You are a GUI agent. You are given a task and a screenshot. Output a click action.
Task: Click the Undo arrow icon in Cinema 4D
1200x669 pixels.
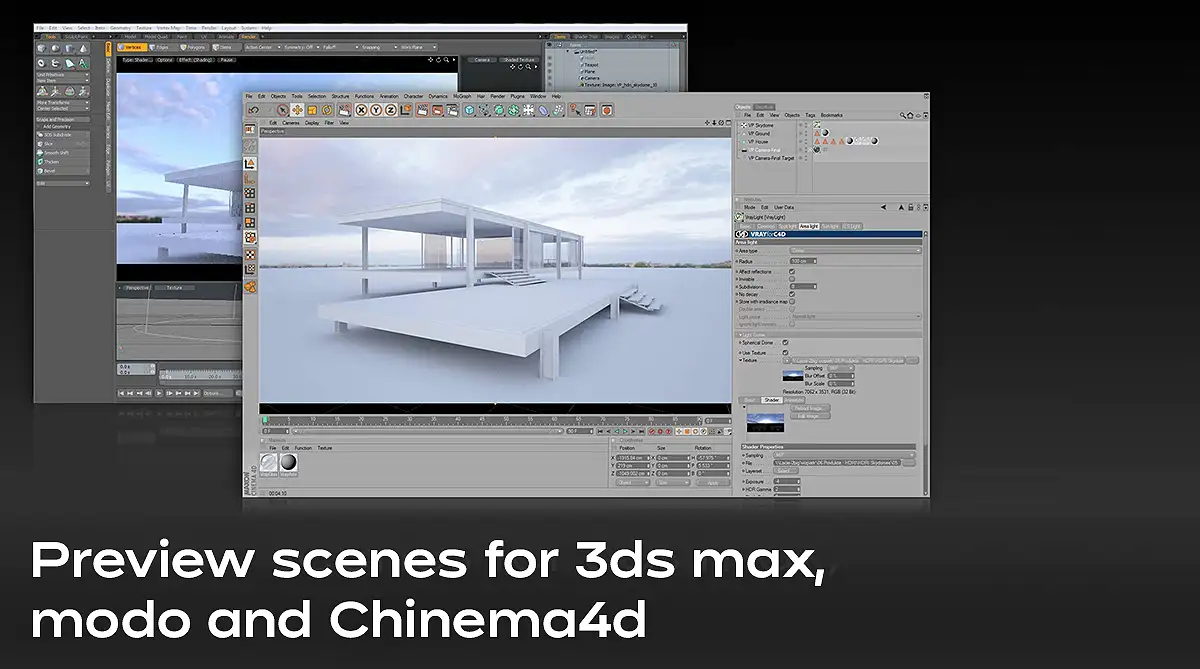pos(252,110)
